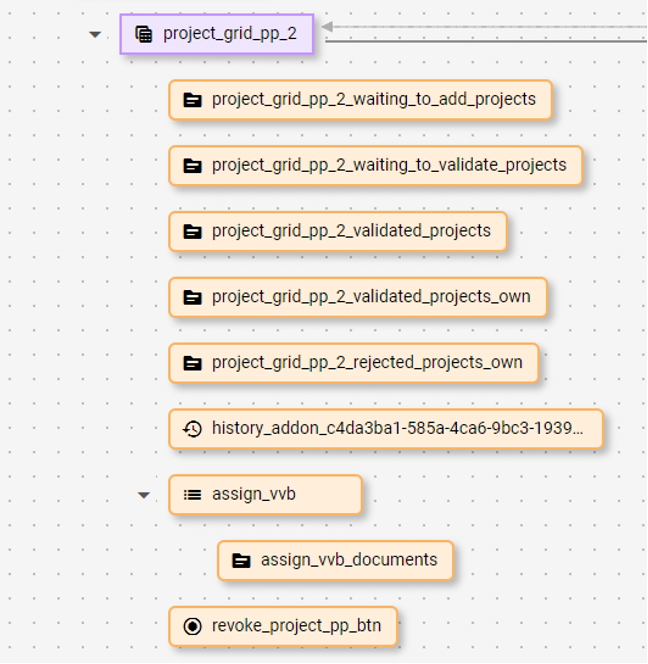Select project_grid_pp_2_waiting_to_validate_projects label
The width and height of the screenshot is (648, 664).
click(389, 166)
